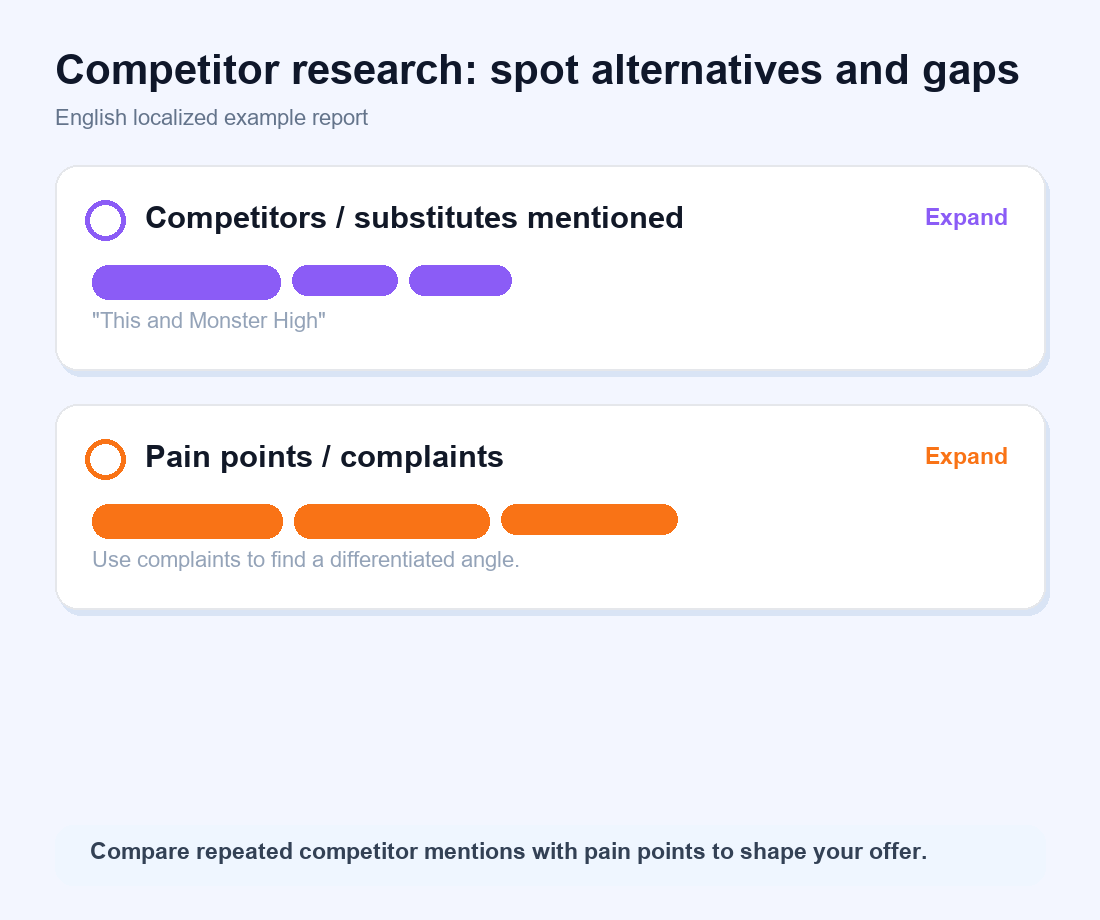Image resolution: width=1100 pixels, height=920 pixels.
Task: Click the Pain points / complaints heading
Action: (324, 457)
